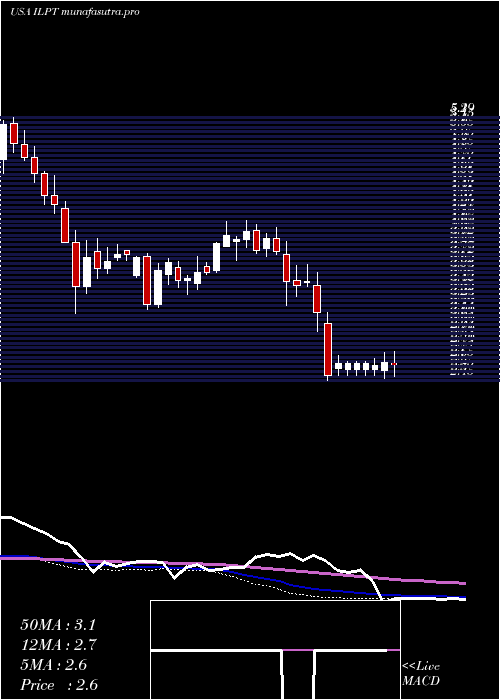Click the 50MA : 3.1 reading
The height and width of the screenshot is (700, 500).
(x=58, y=625)
